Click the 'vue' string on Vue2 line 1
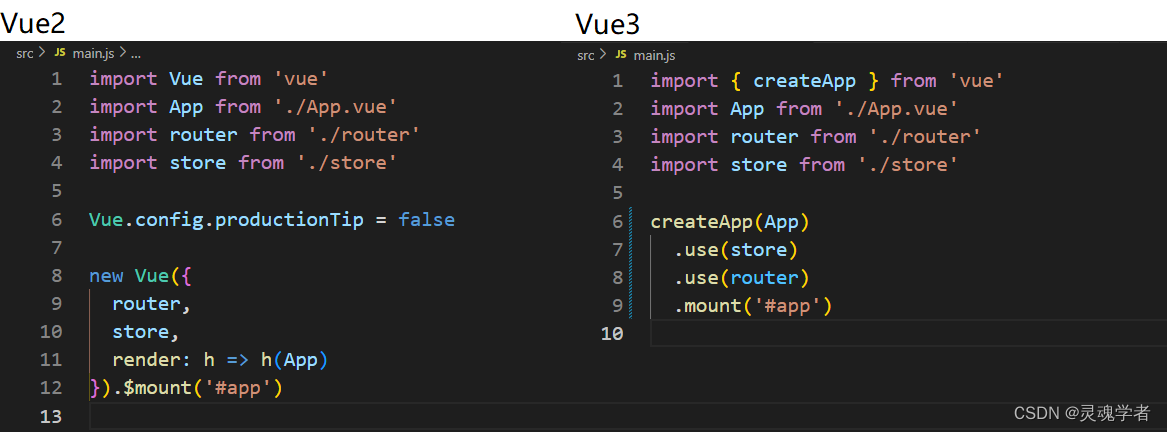Screen dimensions: 1167x432 click(x=301, y=78)
